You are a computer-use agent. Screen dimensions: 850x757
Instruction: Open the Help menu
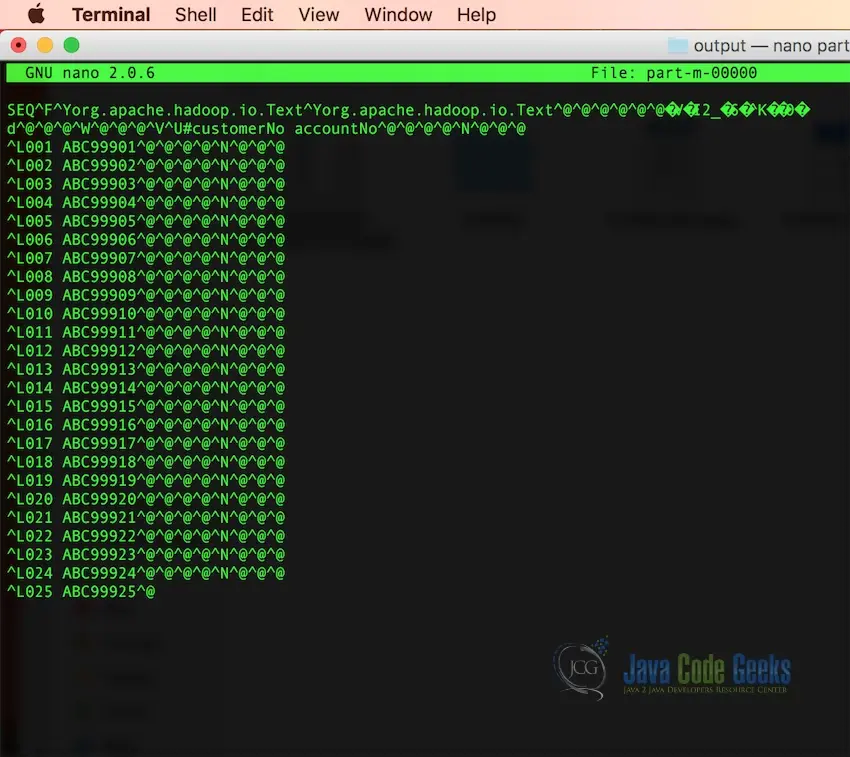(x=476, y=15)
